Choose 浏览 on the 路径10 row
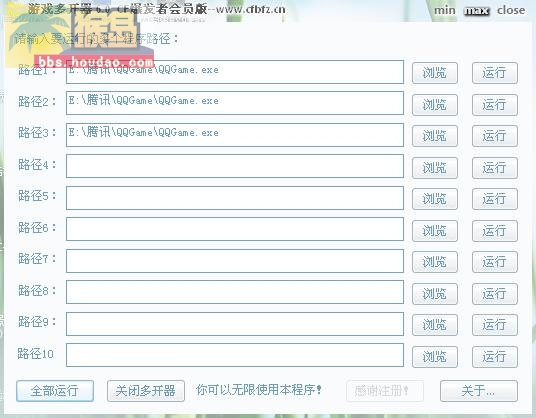 [x=434, y=357]
